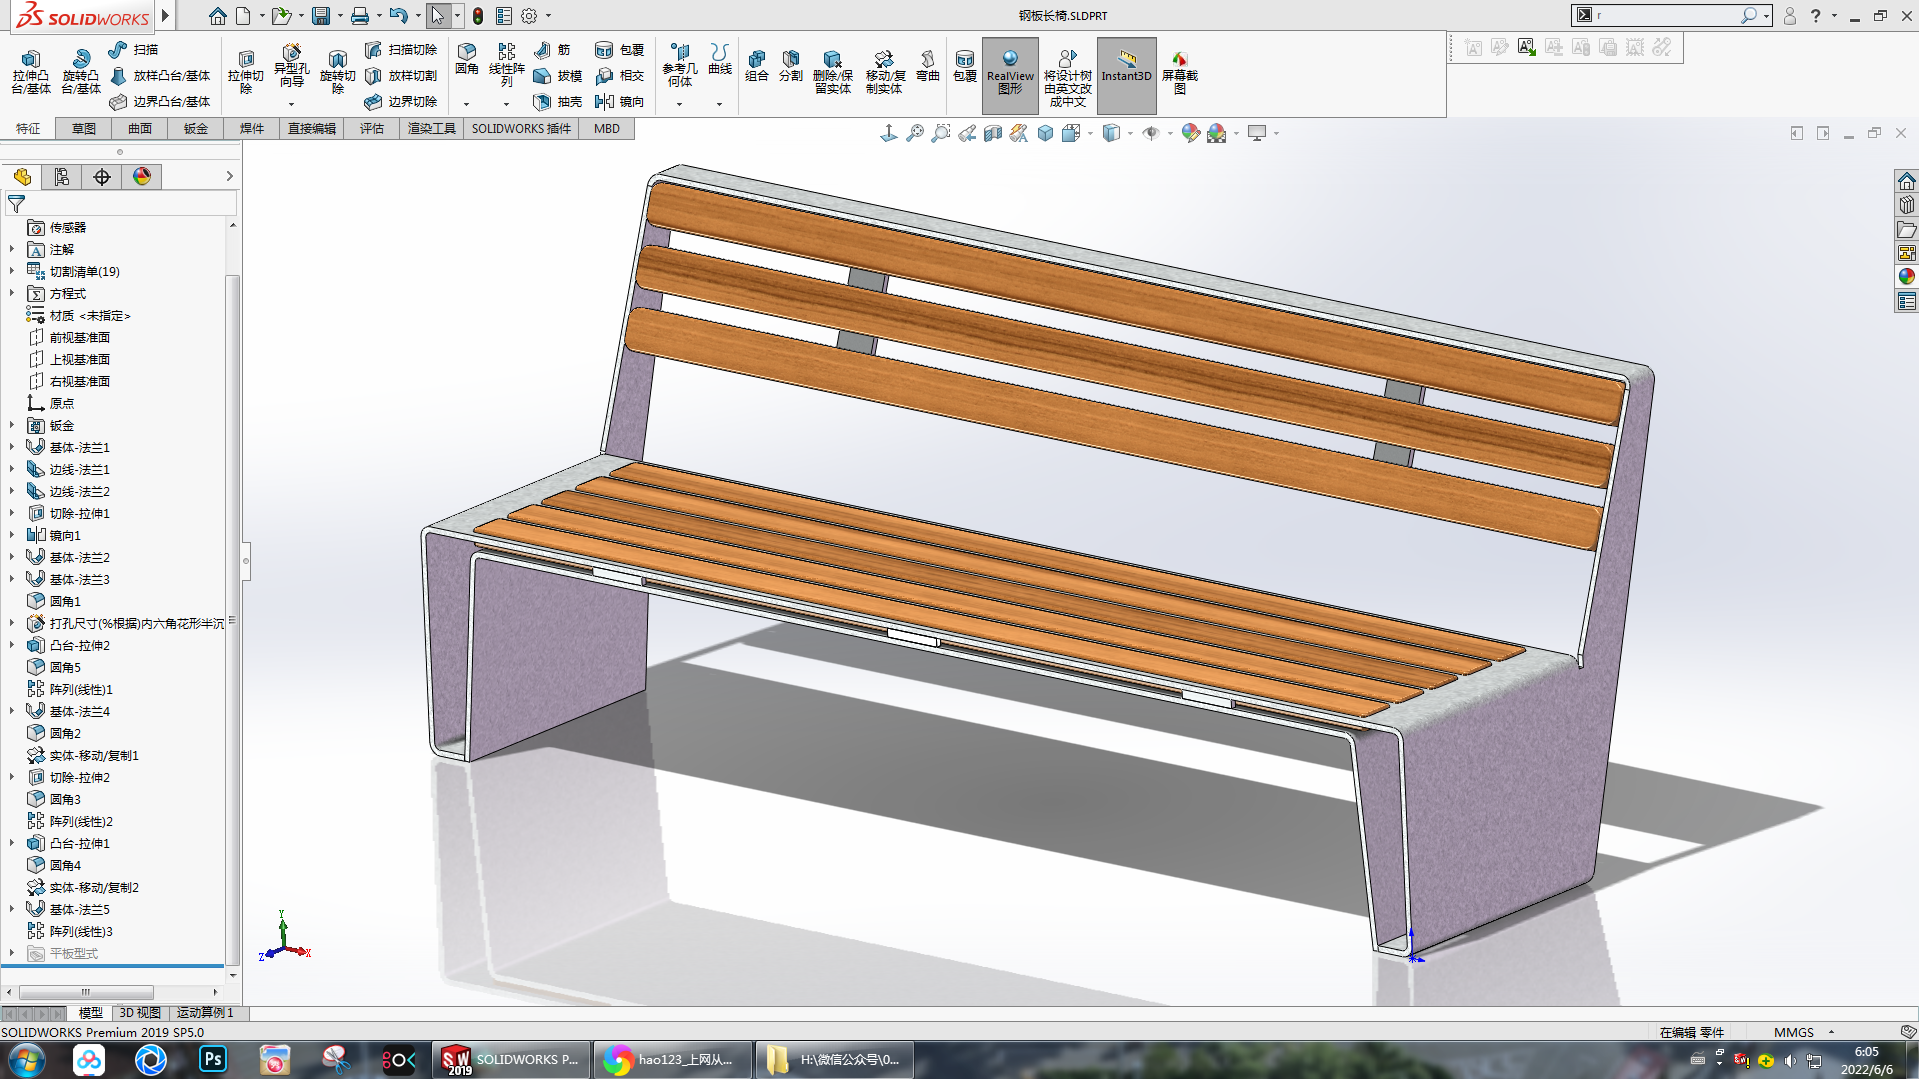Switch to the 运动算例 1 motion study tab

pyautogui.click(x=205, y=1013)
